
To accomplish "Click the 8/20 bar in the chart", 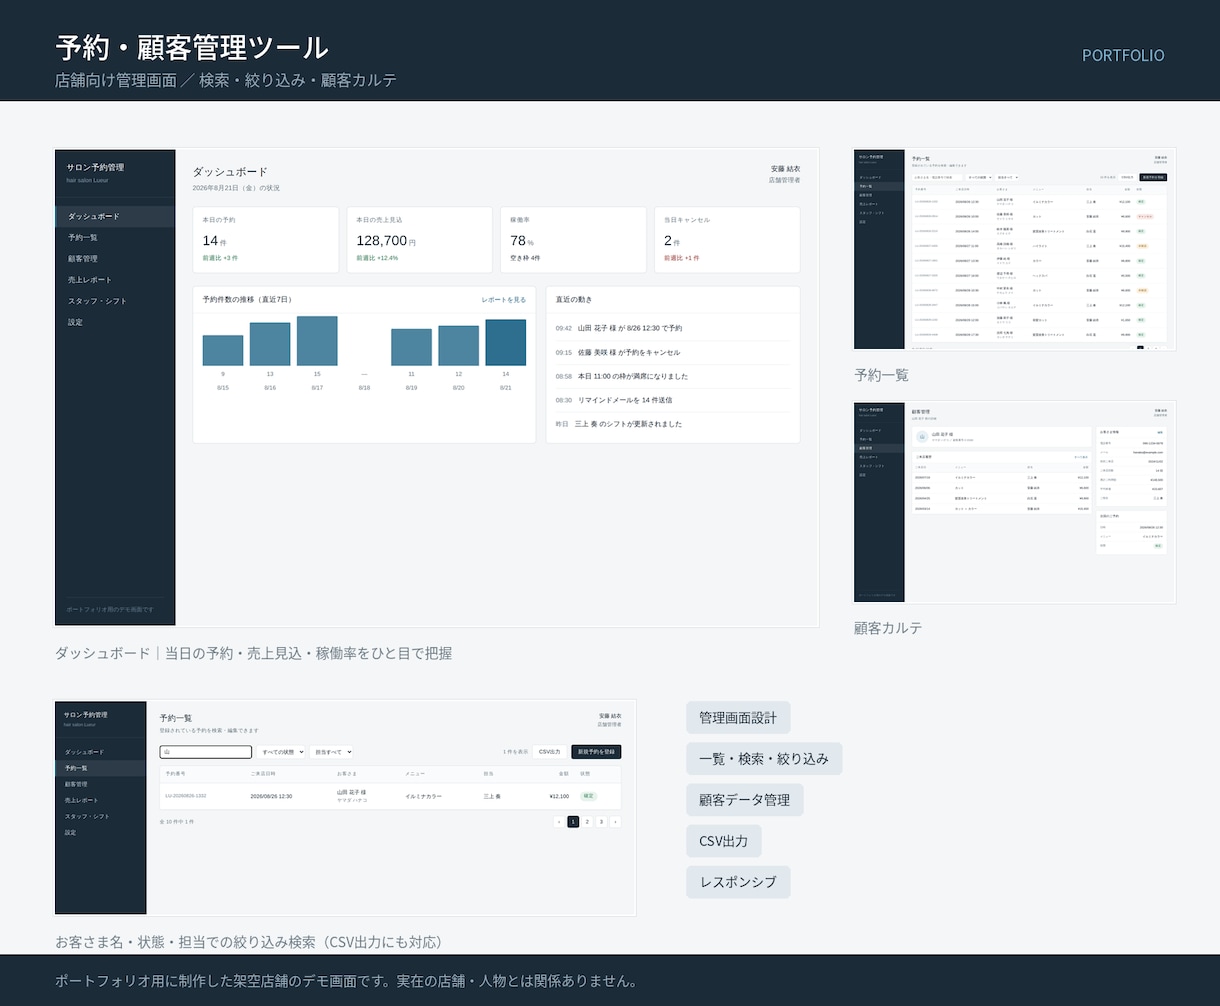I will (458, 345).
